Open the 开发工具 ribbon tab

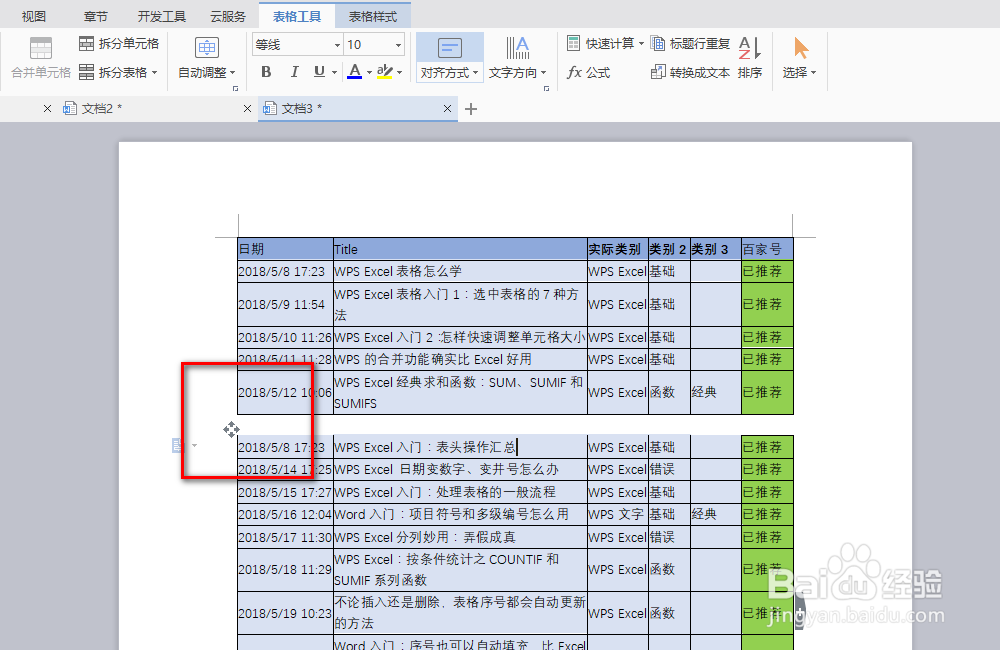pos(162,17)
